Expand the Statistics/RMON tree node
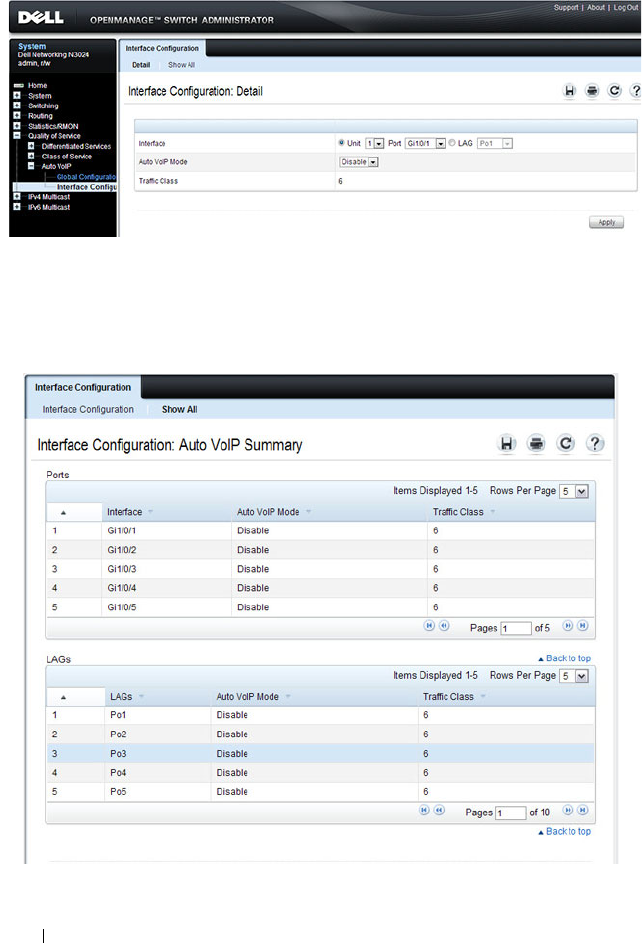This screenshot has height=943, width=642. point(17,126)
